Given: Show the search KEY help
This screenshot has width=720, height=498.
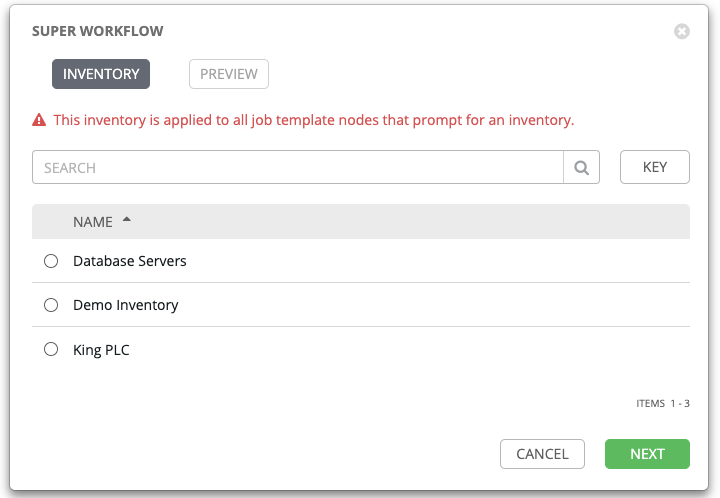Looking at the screenshot, I should point(655,168).
